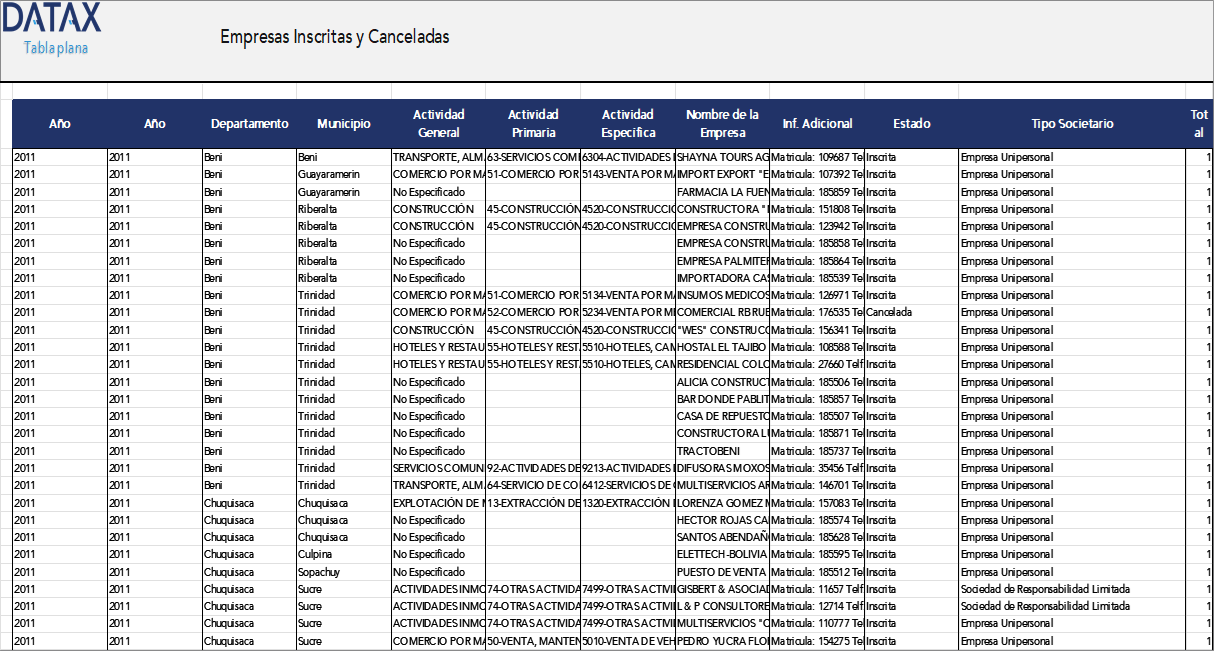This screenshot has height=651, width=1214.
Task: Click the Estado column header
Action: [x=911, y=124]
